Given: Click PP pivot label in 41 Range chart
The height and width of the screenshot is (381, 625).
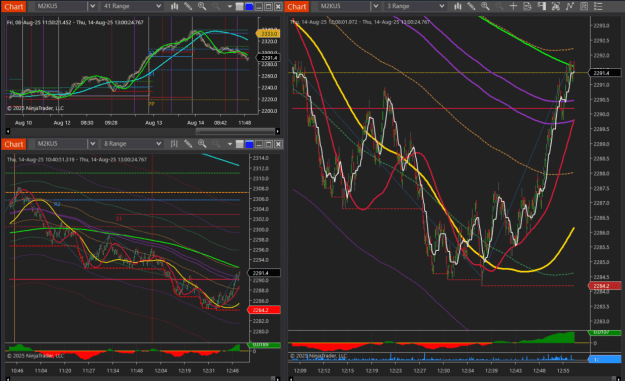Looking at the screenshot, I should (x=151, y=104).
